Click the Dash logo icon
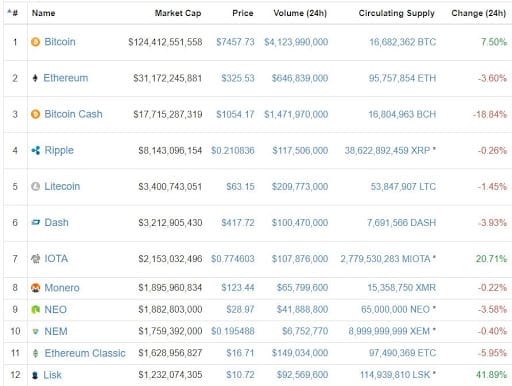512x386 pixels. (x=35, y=222)
